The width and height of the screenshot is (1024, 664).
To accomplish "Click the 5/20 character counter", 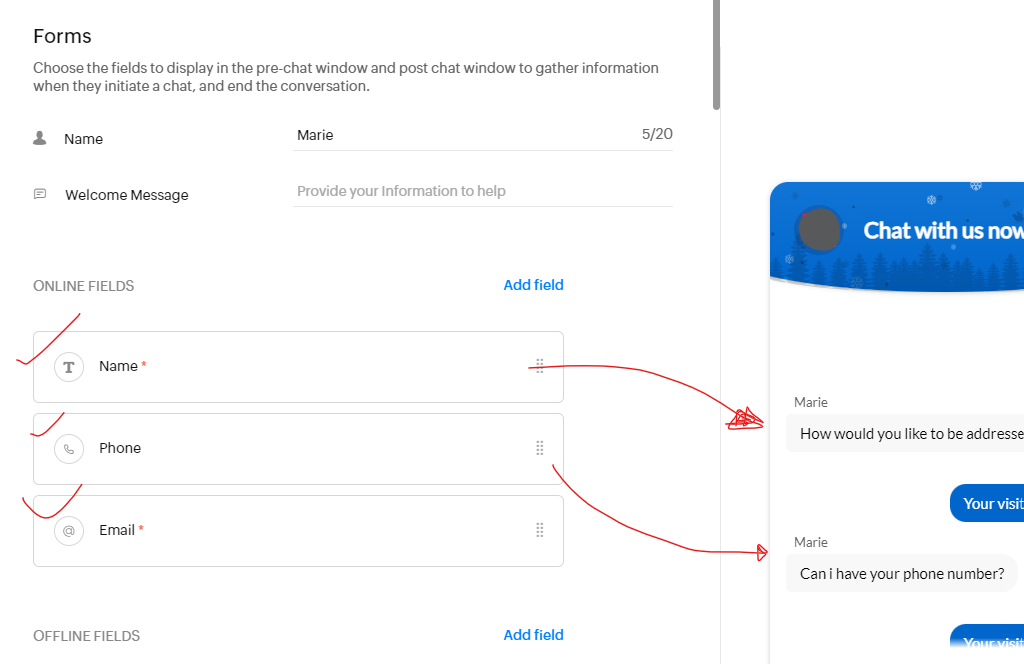I will coord(657,134).
